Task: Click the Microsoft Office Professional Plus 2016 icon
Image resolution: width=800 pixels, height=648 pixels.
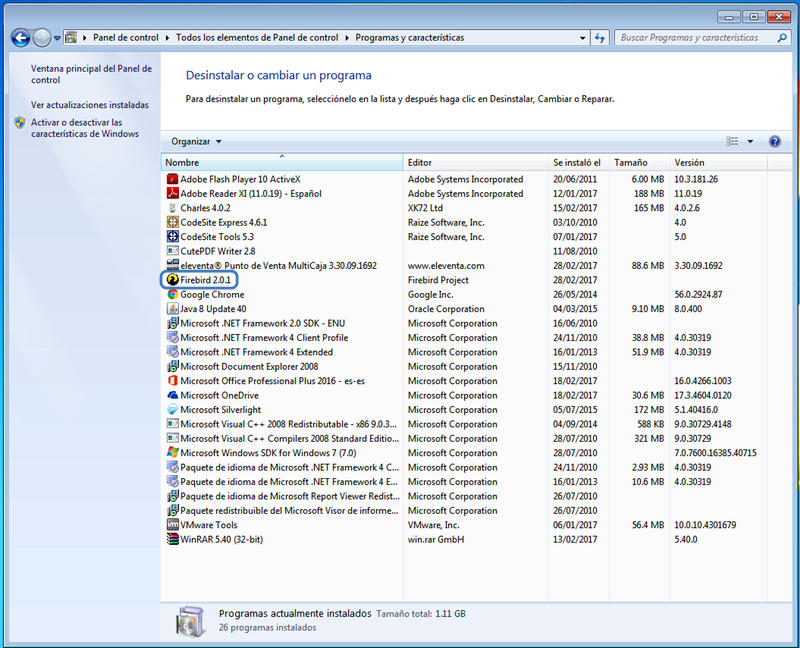Action: tap(172, 381)
